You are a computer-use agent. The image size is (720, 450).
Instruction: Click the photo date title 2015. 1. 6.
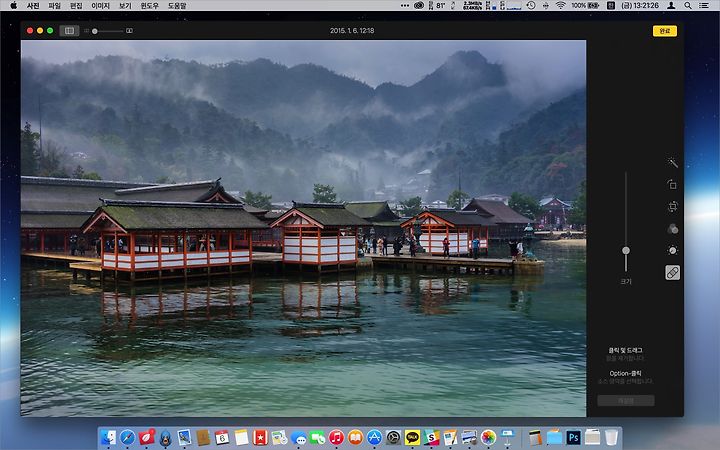(x=352, y=31)
